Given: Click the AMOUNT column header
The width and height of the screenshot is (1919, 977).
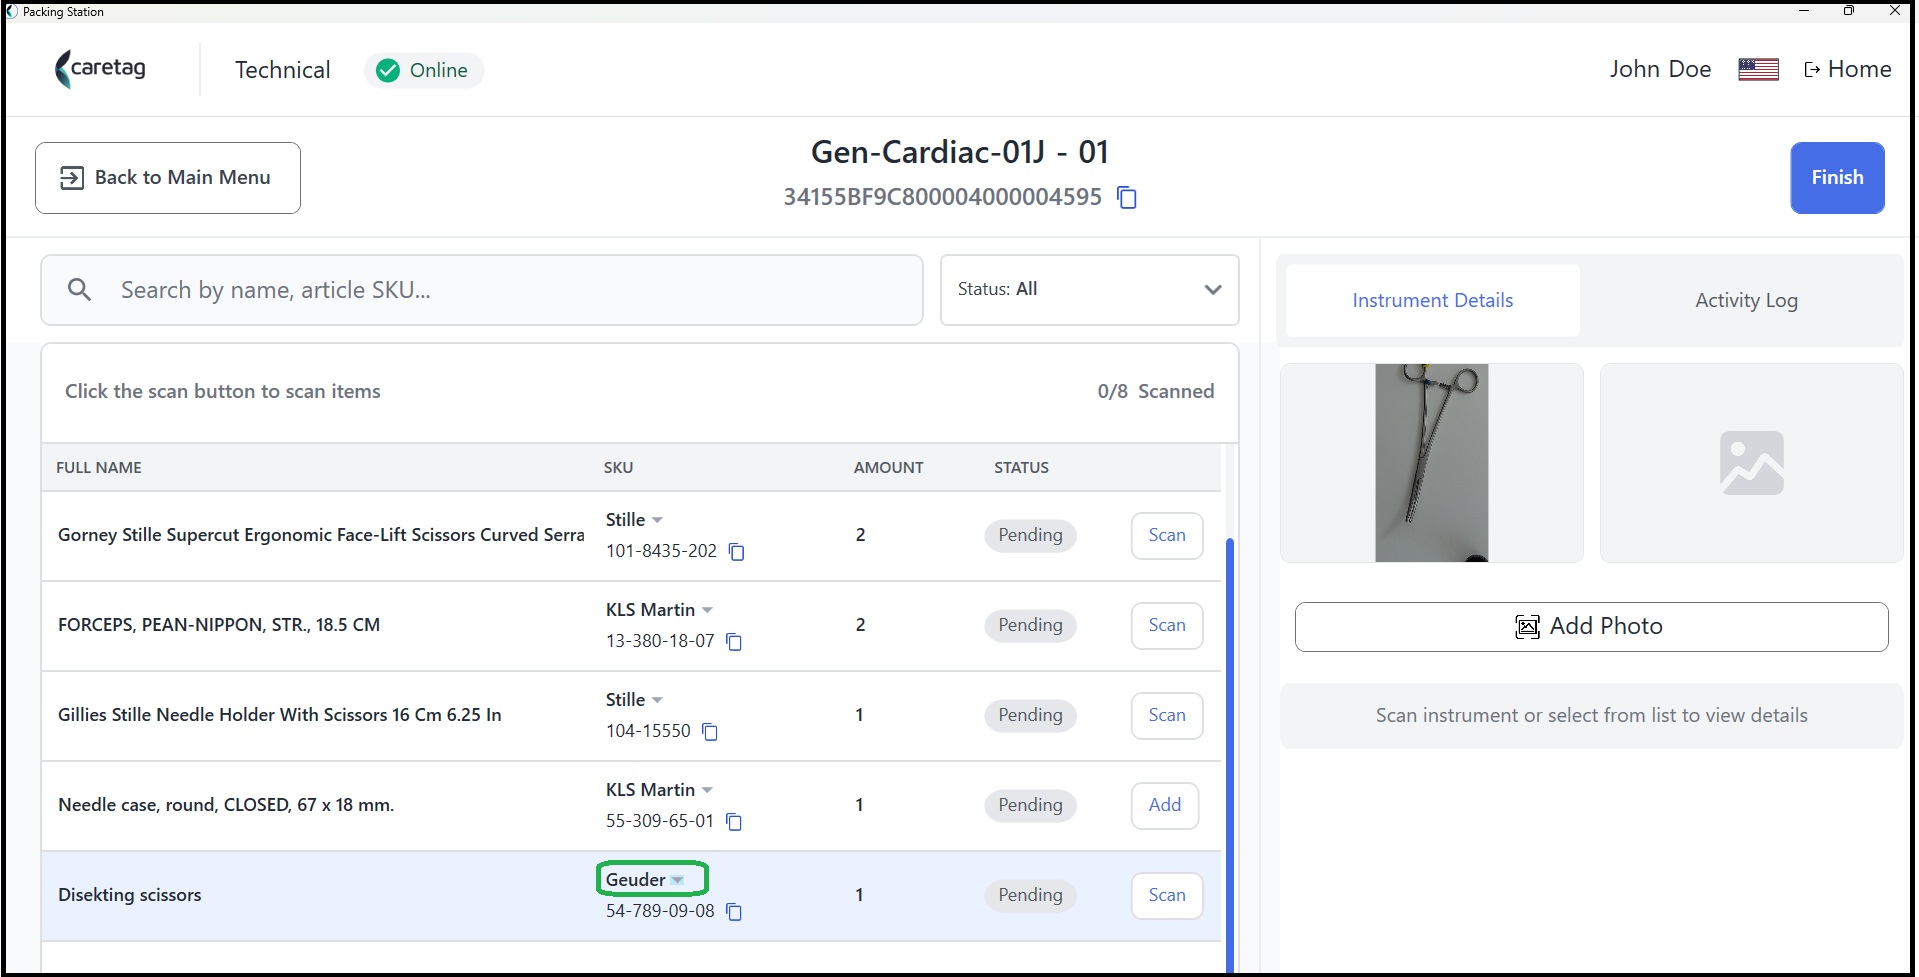Looking at the screenshot, I should 888,467.
